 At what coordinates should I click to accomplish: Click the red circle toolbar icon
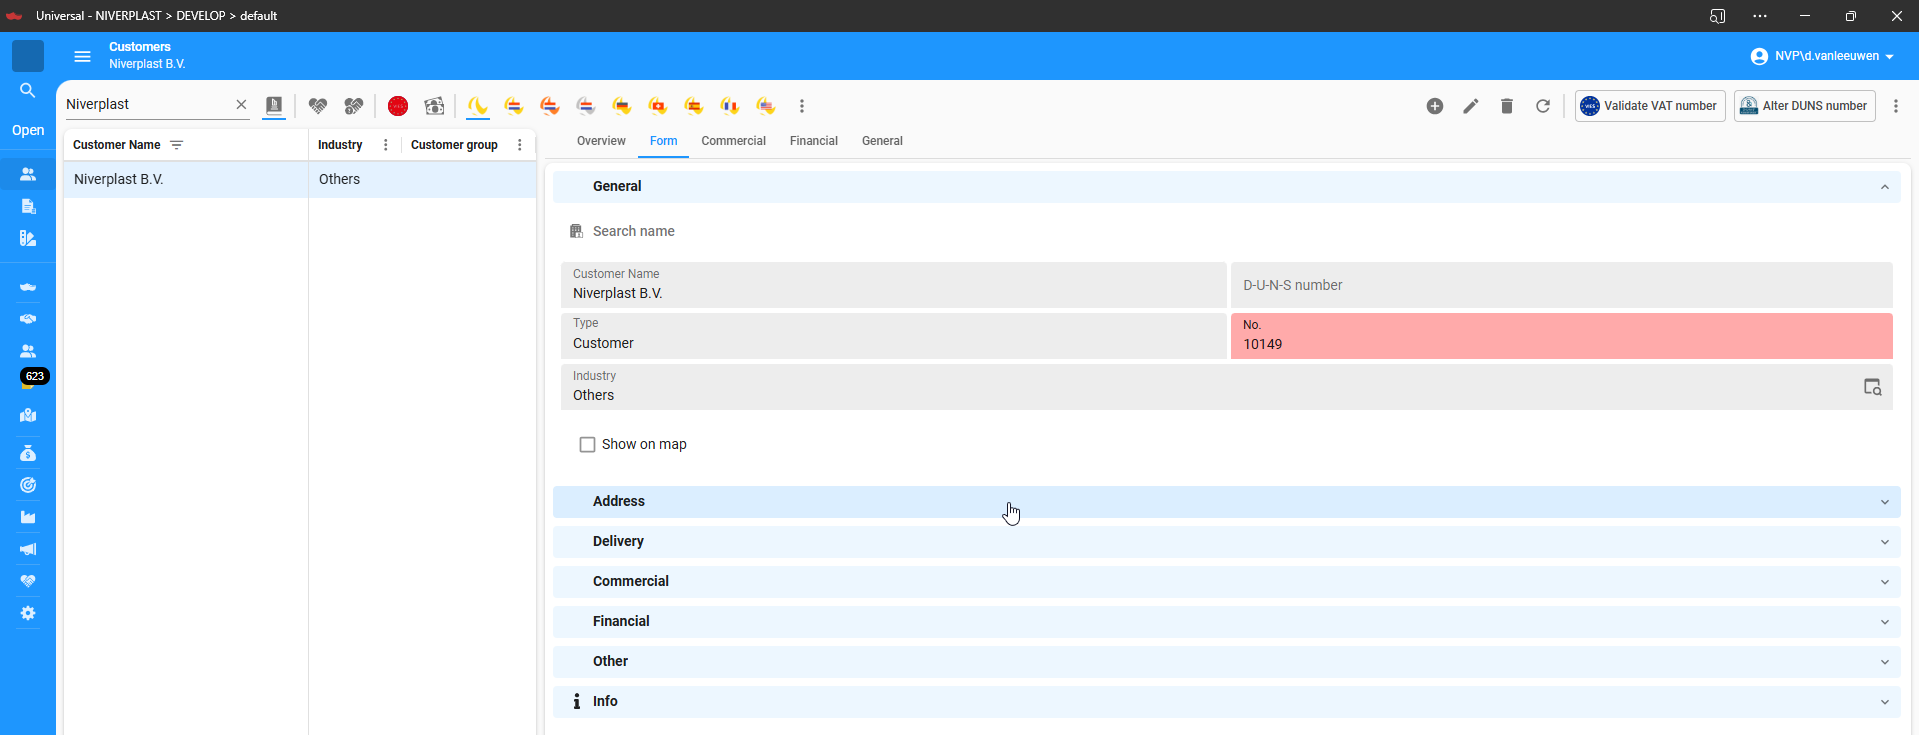(x=398, y=106)
